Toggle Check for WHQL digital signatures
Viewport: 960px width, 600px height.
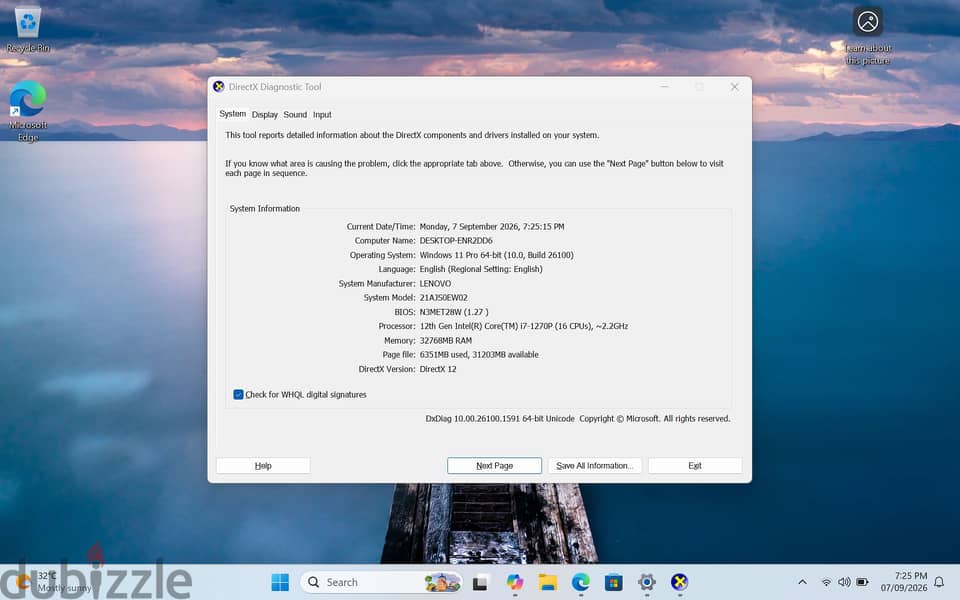(239, 394)
